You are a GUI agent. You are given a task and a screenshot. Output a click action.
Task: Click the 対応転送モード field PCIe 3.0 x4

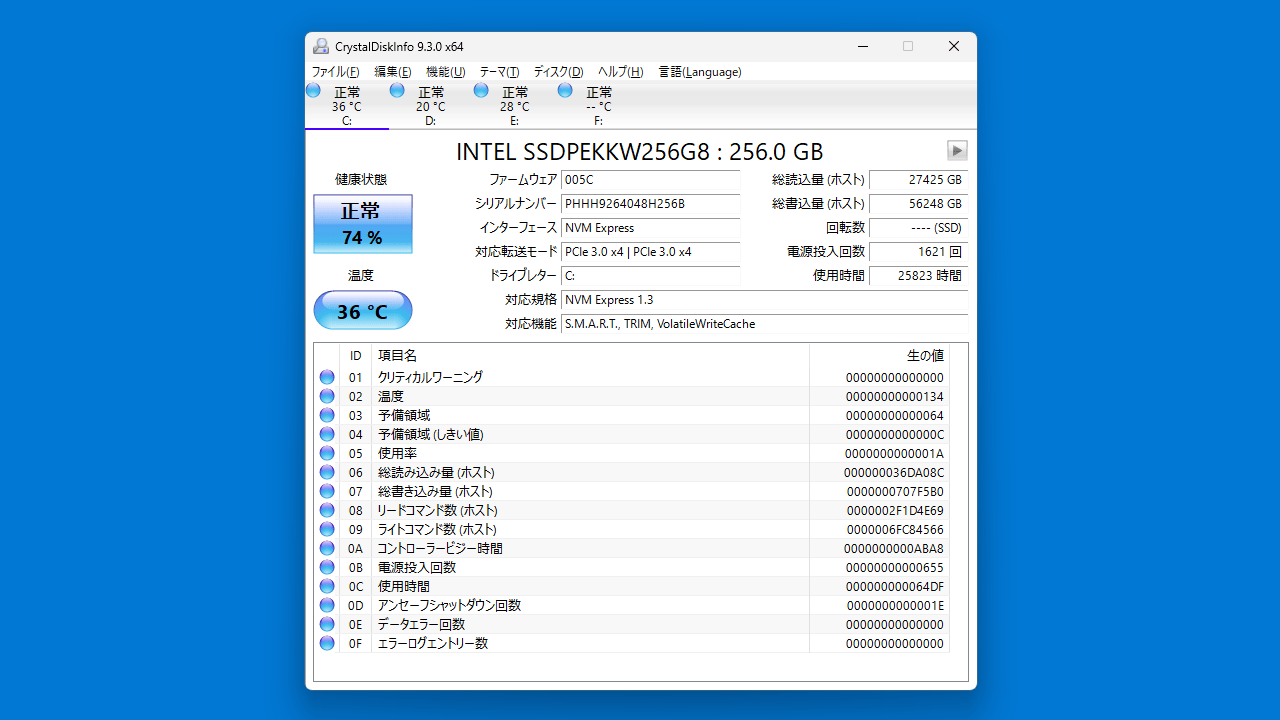pos(651,252)
